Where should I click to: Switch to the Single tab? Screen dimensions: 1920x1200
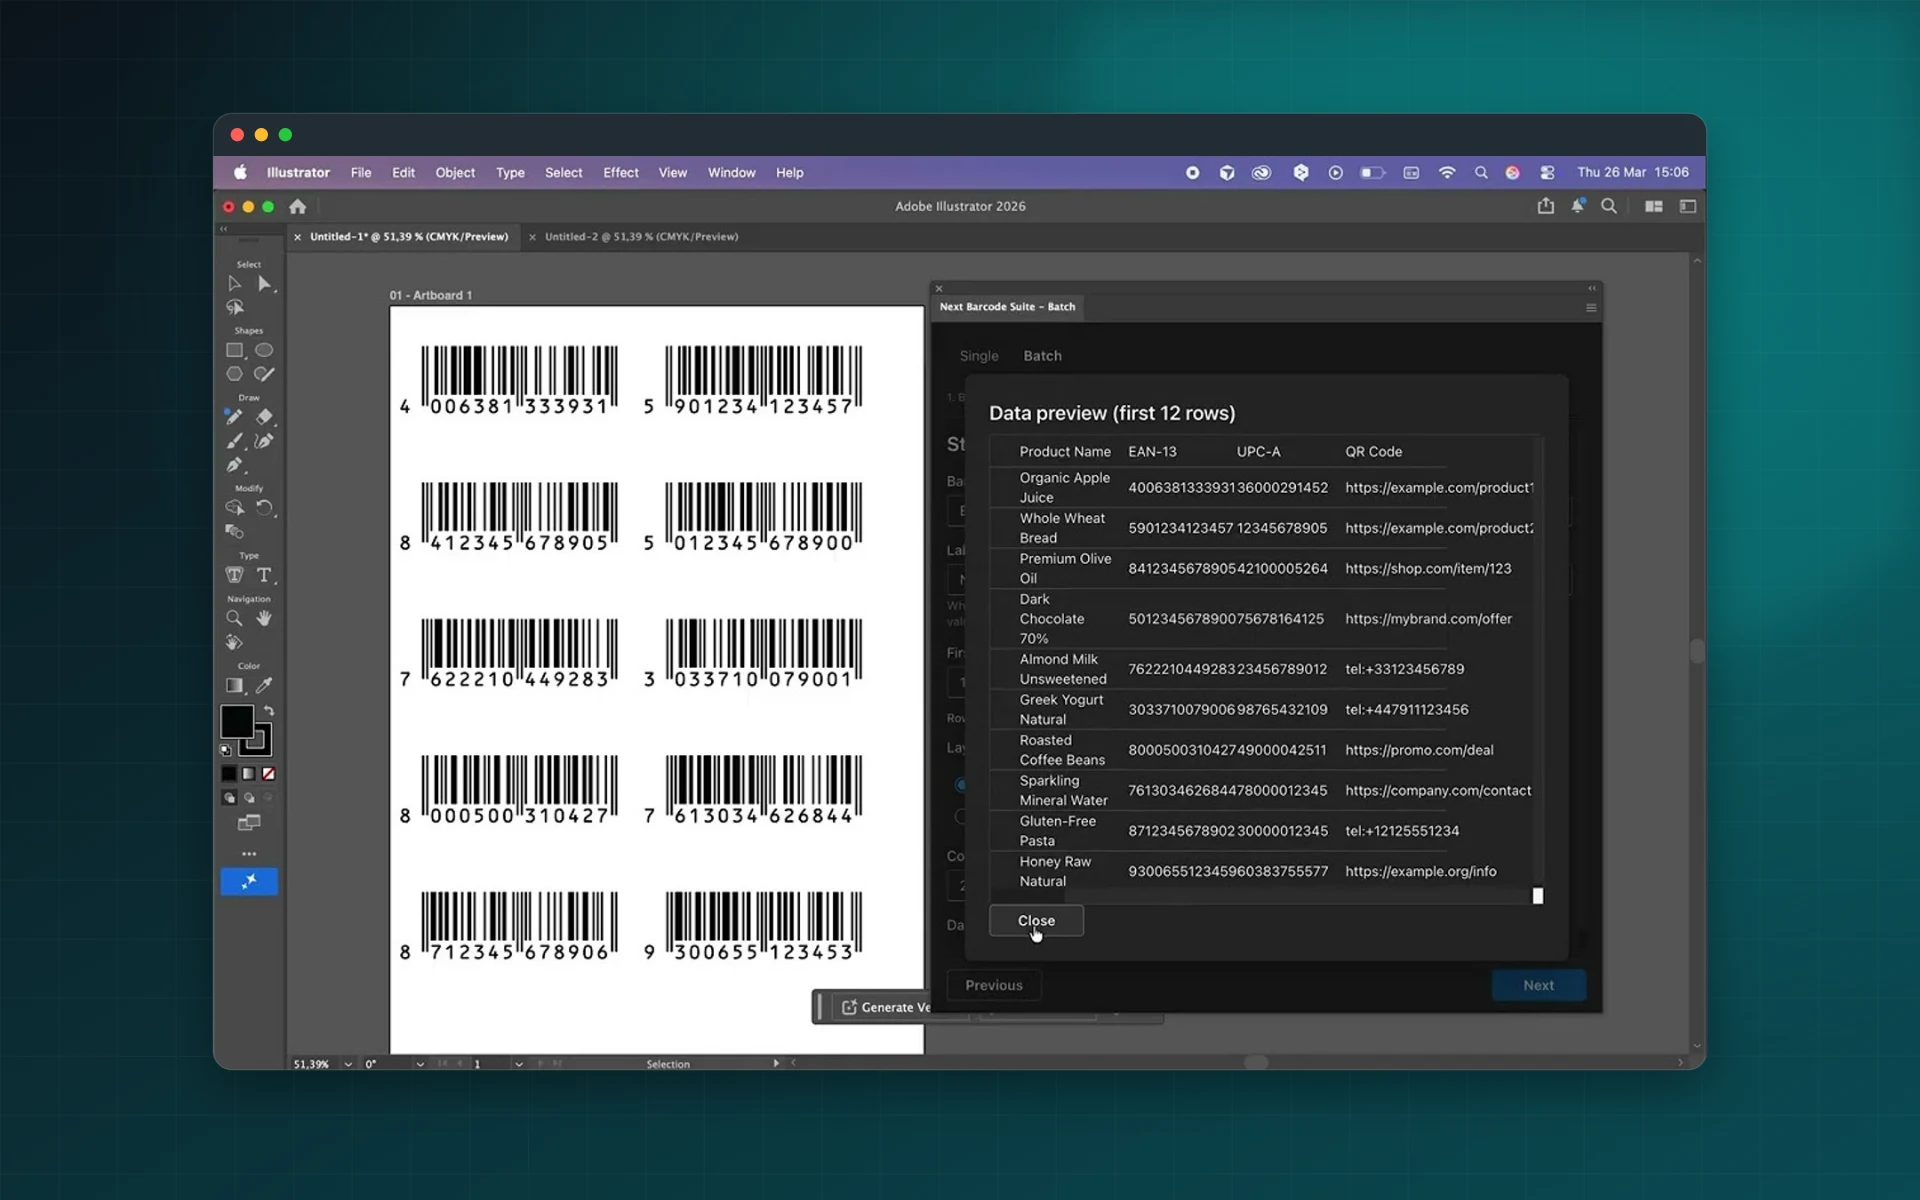pos(979,356)
